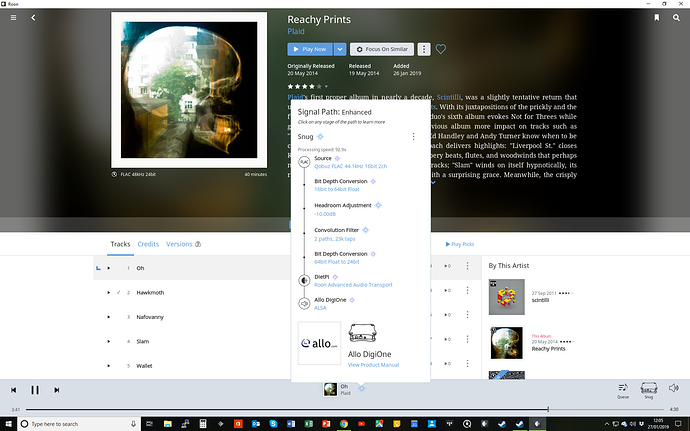Image resolution: width=690 pixels, height=431 pixels.
Task: Open Reachy Prints thumbnail in By This Artist
Action: (x=506, y=343)
